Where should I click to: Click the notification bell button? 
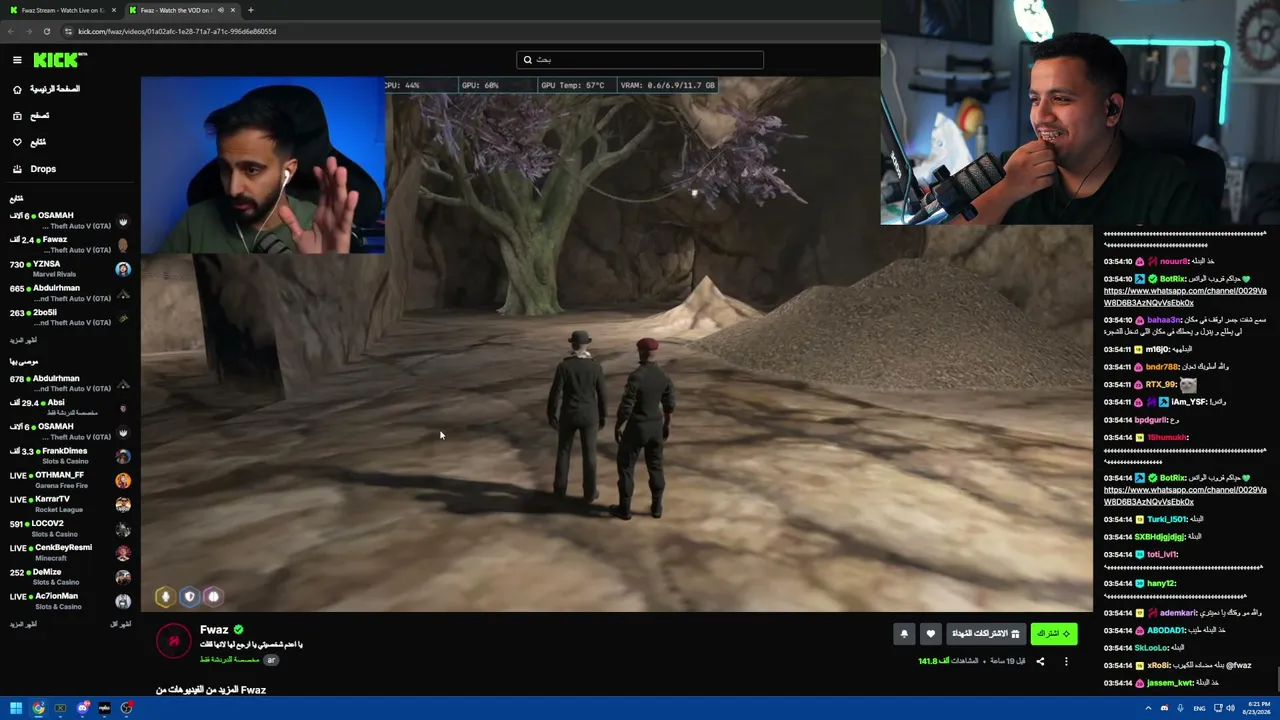tap(904, 633)
